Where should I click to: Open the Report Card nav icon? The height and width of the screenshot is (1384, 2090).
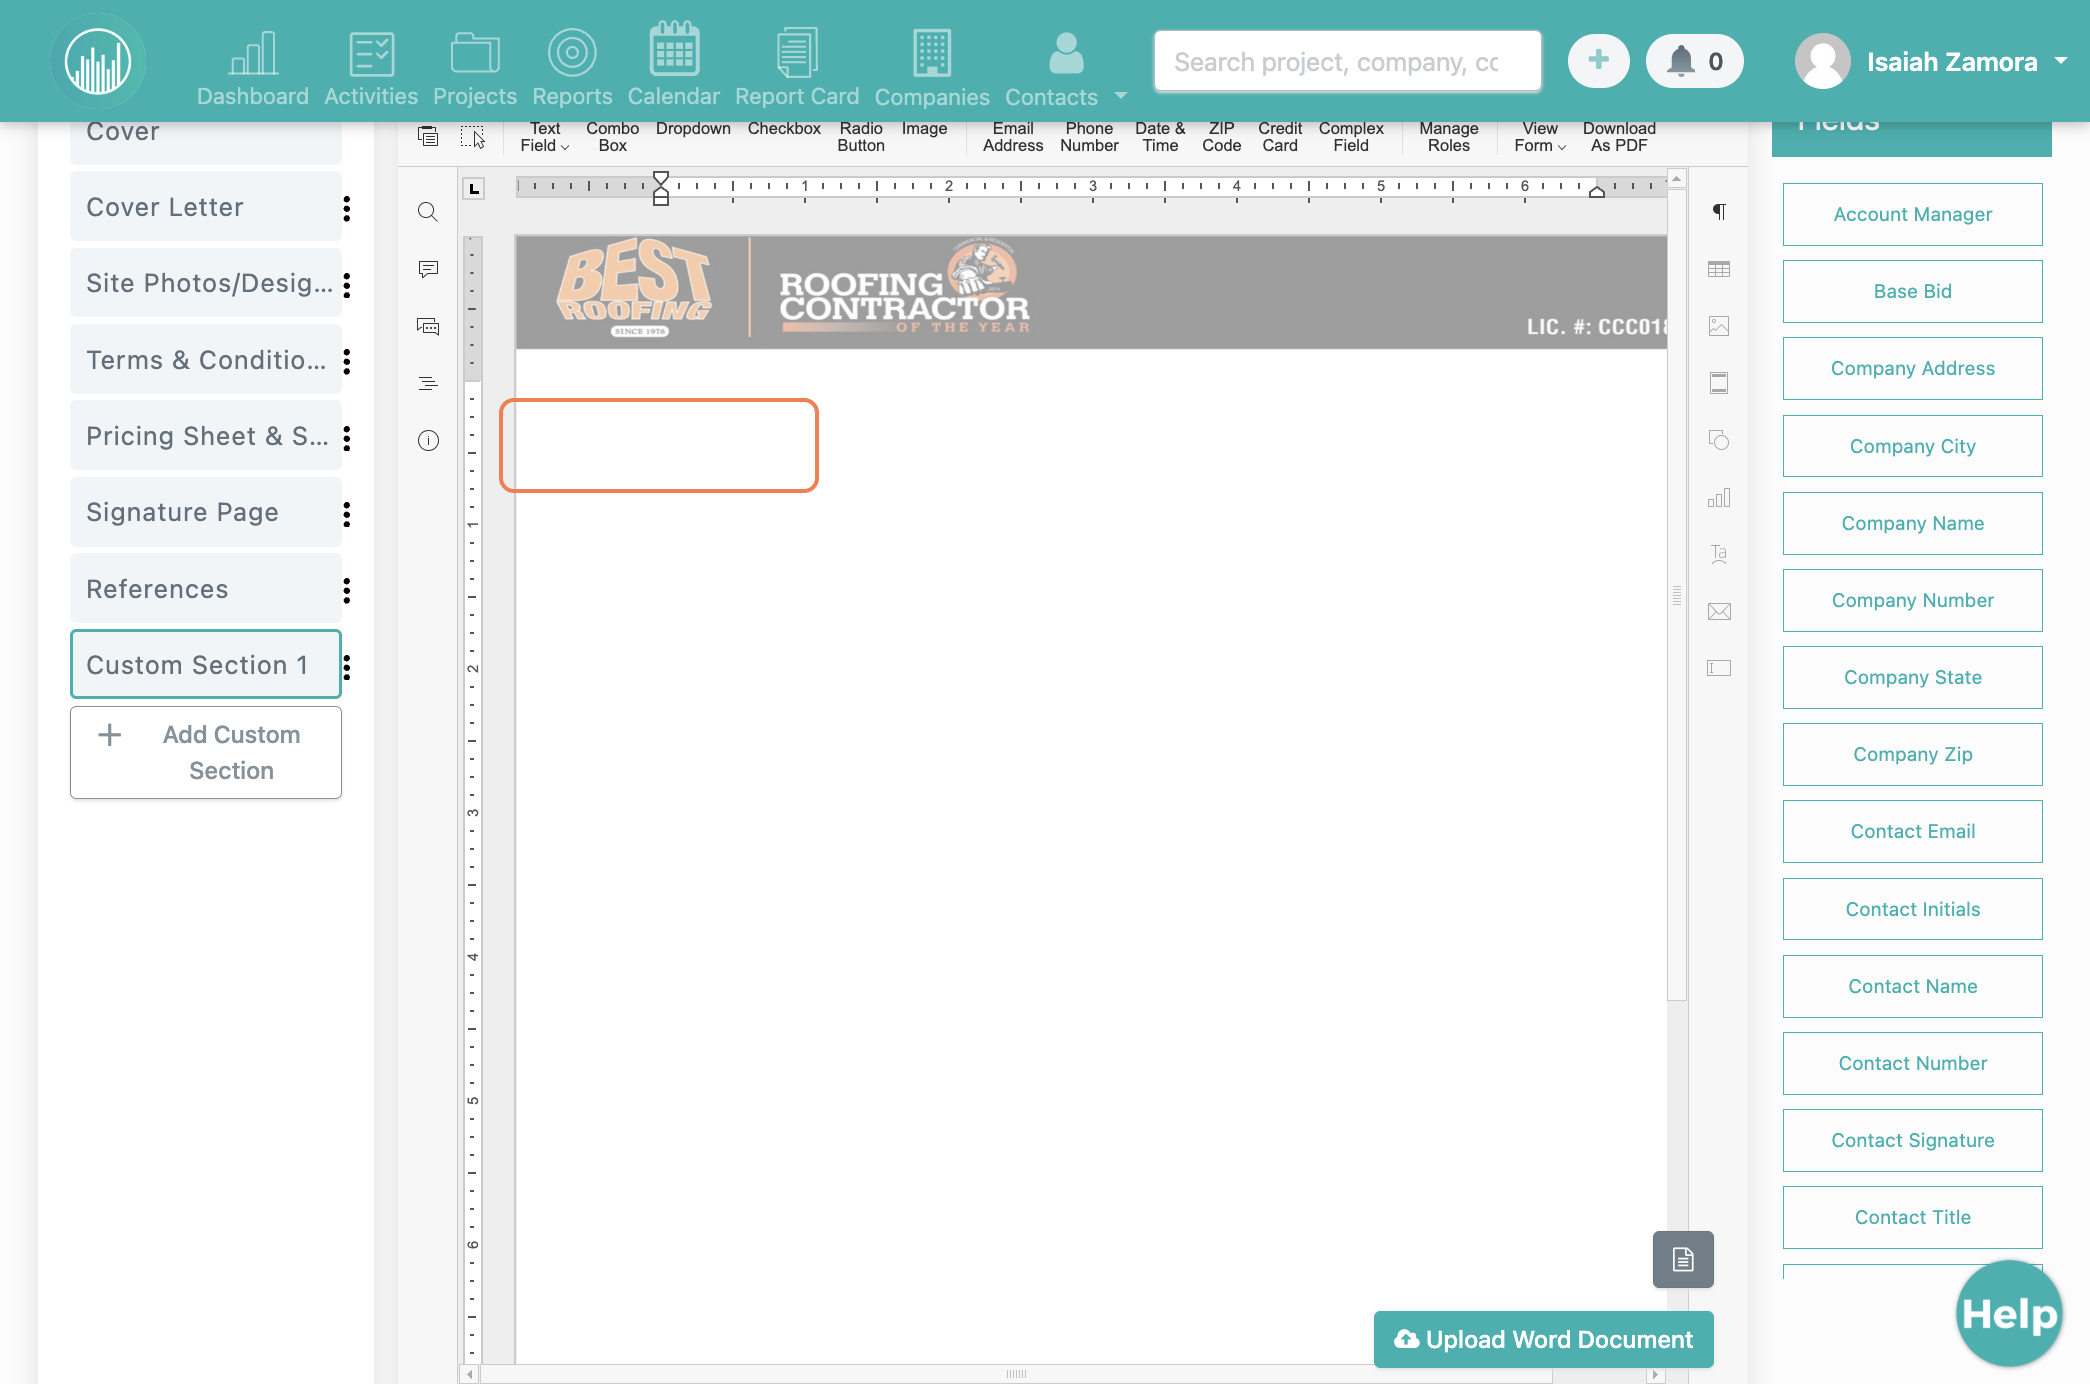coord(797,66)
